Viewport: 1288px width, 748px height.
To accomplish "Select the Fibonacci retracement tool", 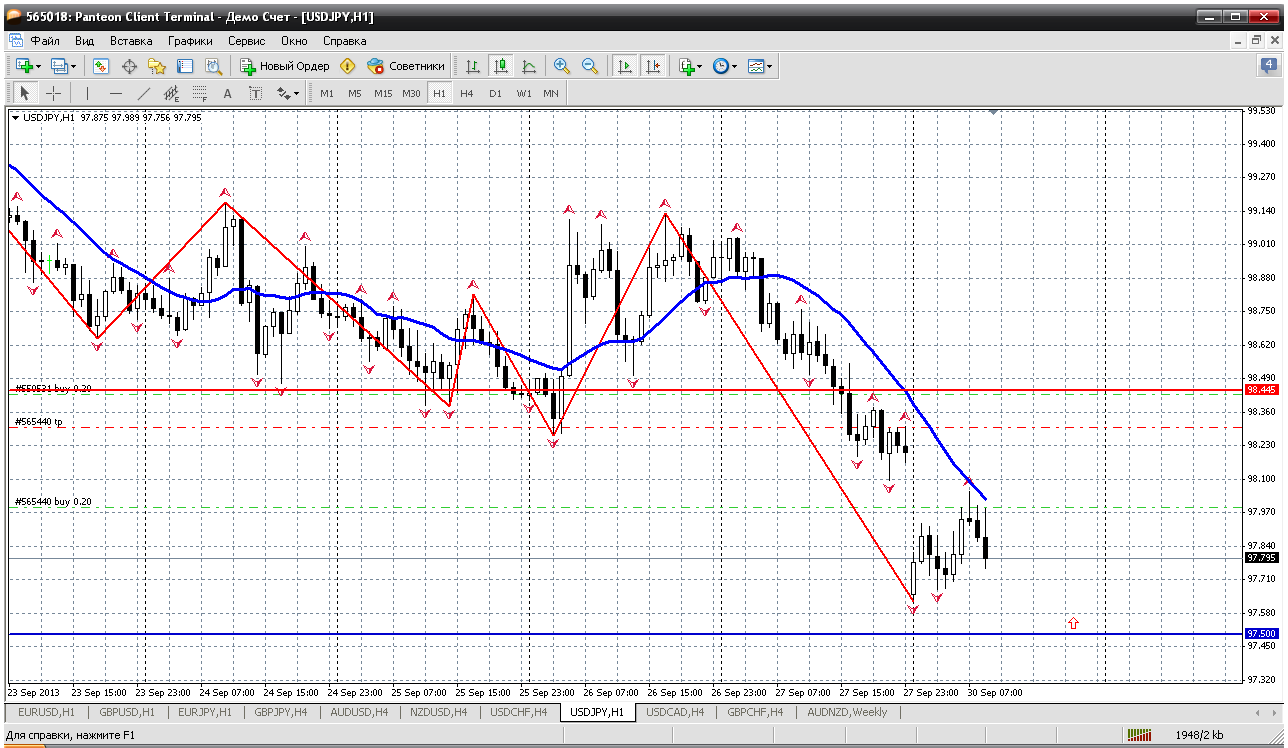I will tap(199, 93).
